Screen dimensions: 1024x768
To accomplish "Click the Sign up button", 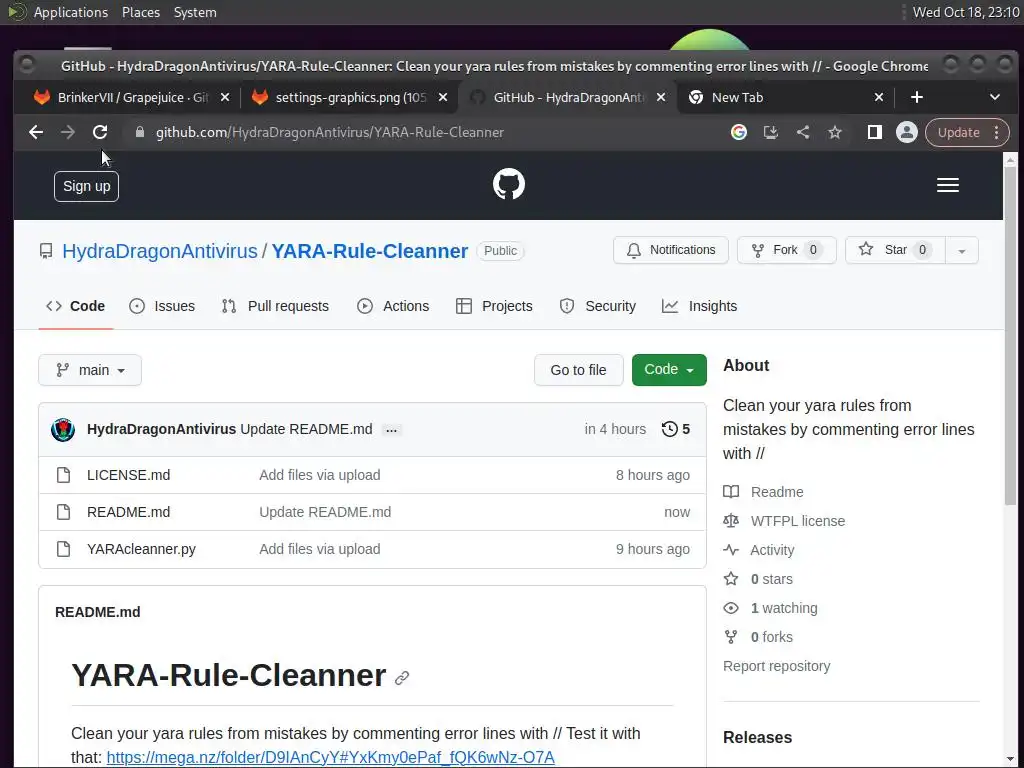I will tap(86, 186).
